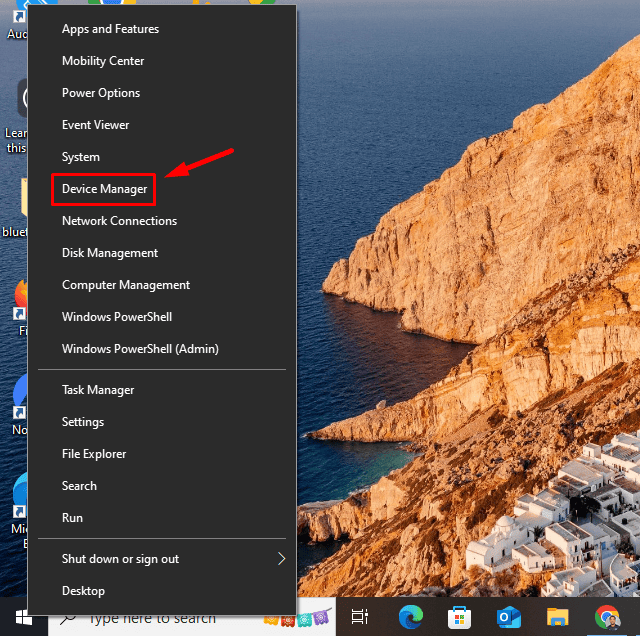Choose System from the menu
Viewport: 640px width, 636px height.
(x=162, y=157)
